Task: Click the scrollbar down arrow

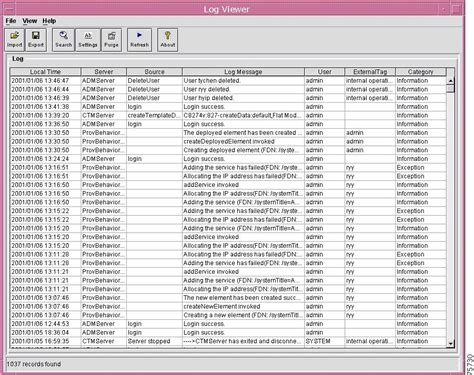Action: 450,343
